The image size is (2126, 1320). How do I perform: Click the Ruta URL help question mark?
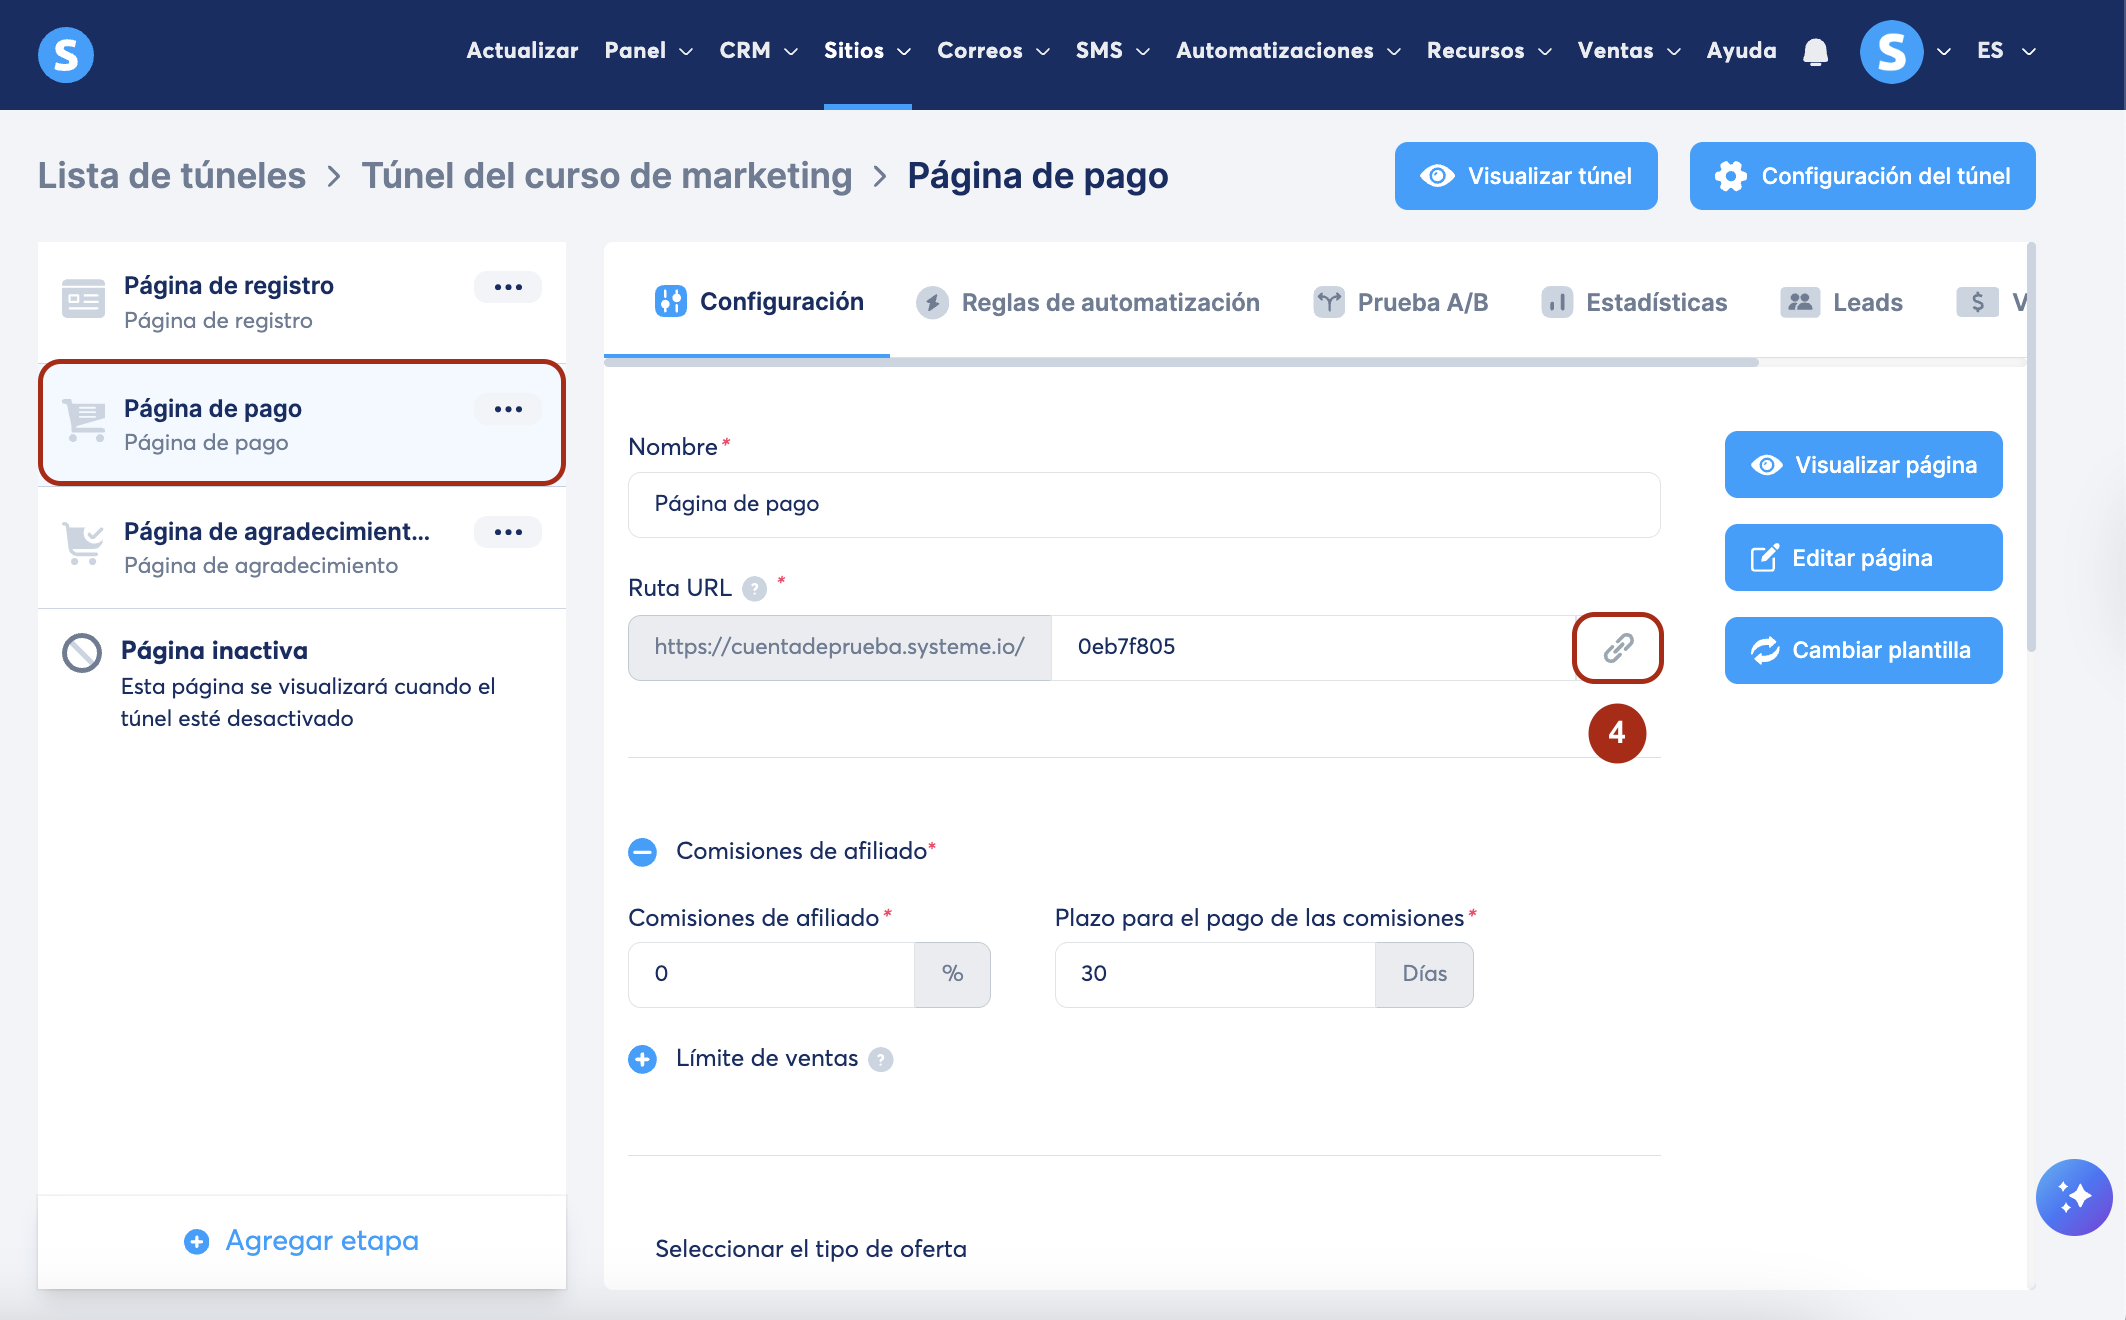(755, 589)
